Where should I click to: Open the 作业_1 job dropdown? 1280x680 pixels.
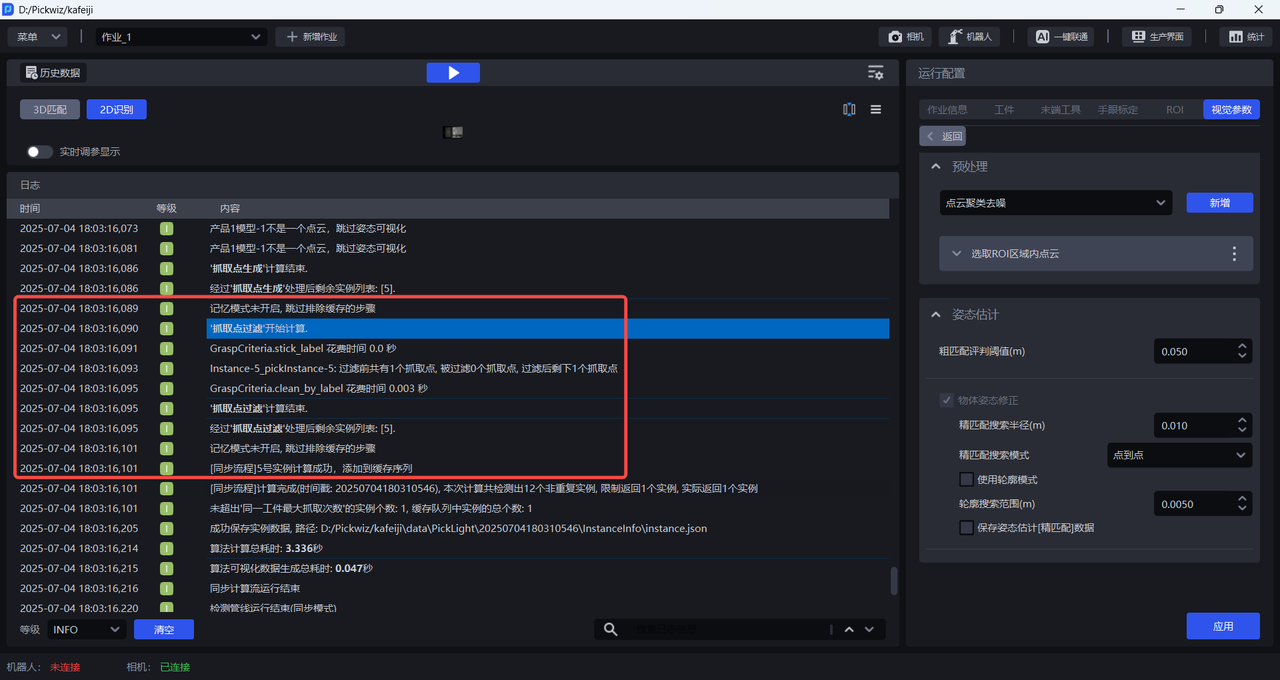pos(181,37)
